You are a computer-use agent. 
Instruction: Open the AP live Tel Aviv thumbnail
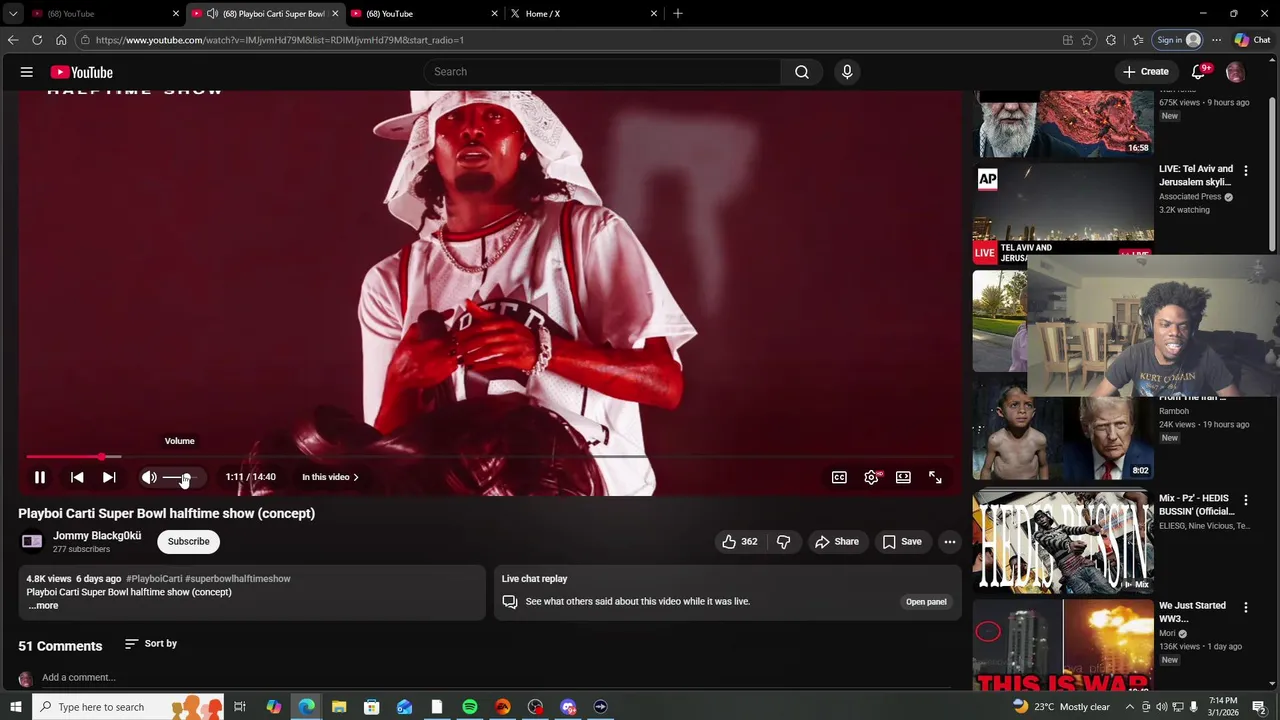tap(1063, 213)
